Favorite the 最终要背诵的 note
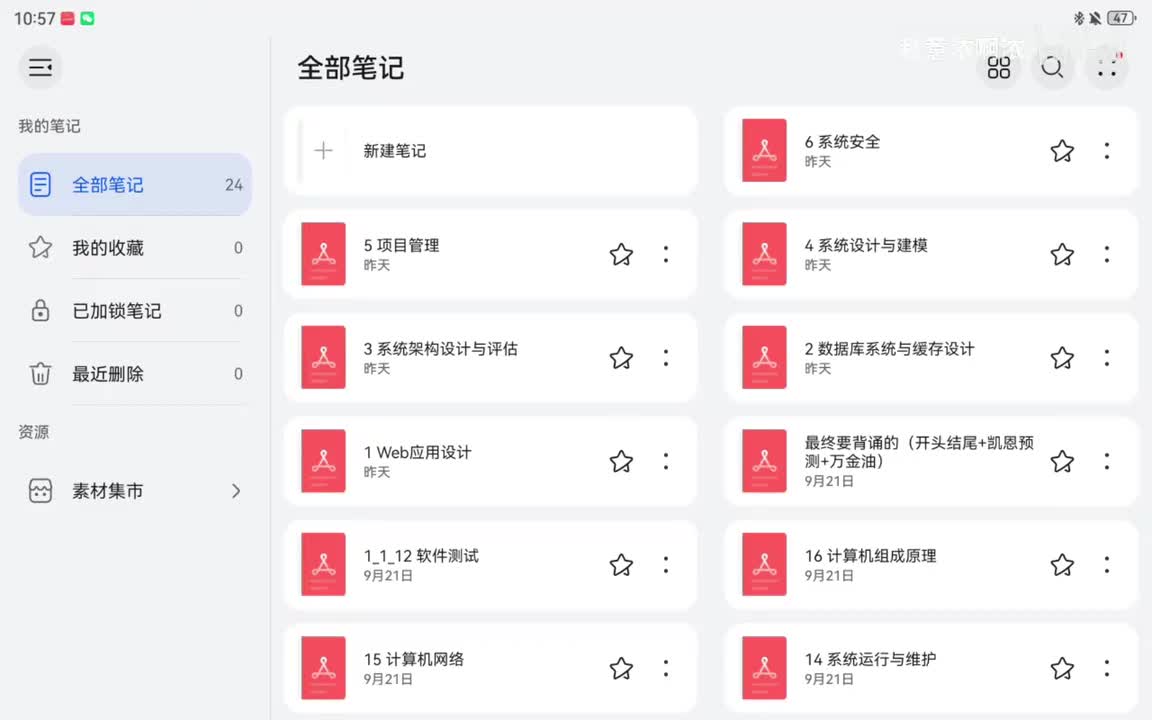This screenshot has height=720, width=1152. tap(1062, 461)
